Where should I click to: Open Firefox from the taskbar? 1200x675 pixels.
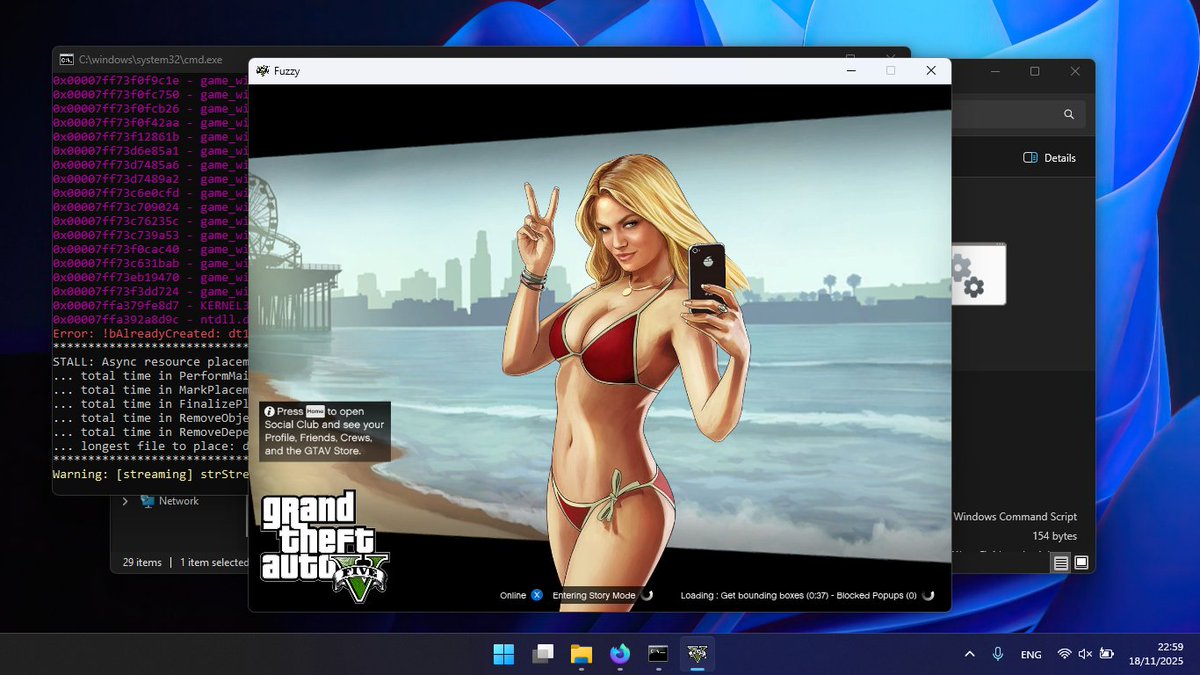[620, 654]
